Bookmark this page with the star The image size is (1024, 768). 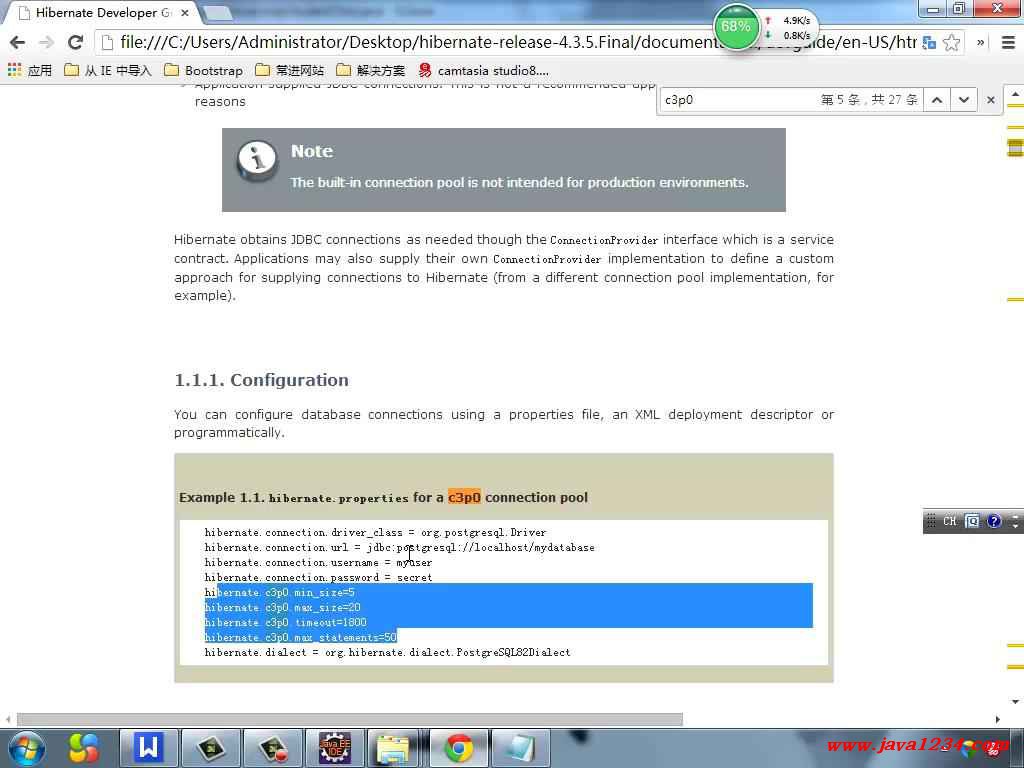[952, 43]
